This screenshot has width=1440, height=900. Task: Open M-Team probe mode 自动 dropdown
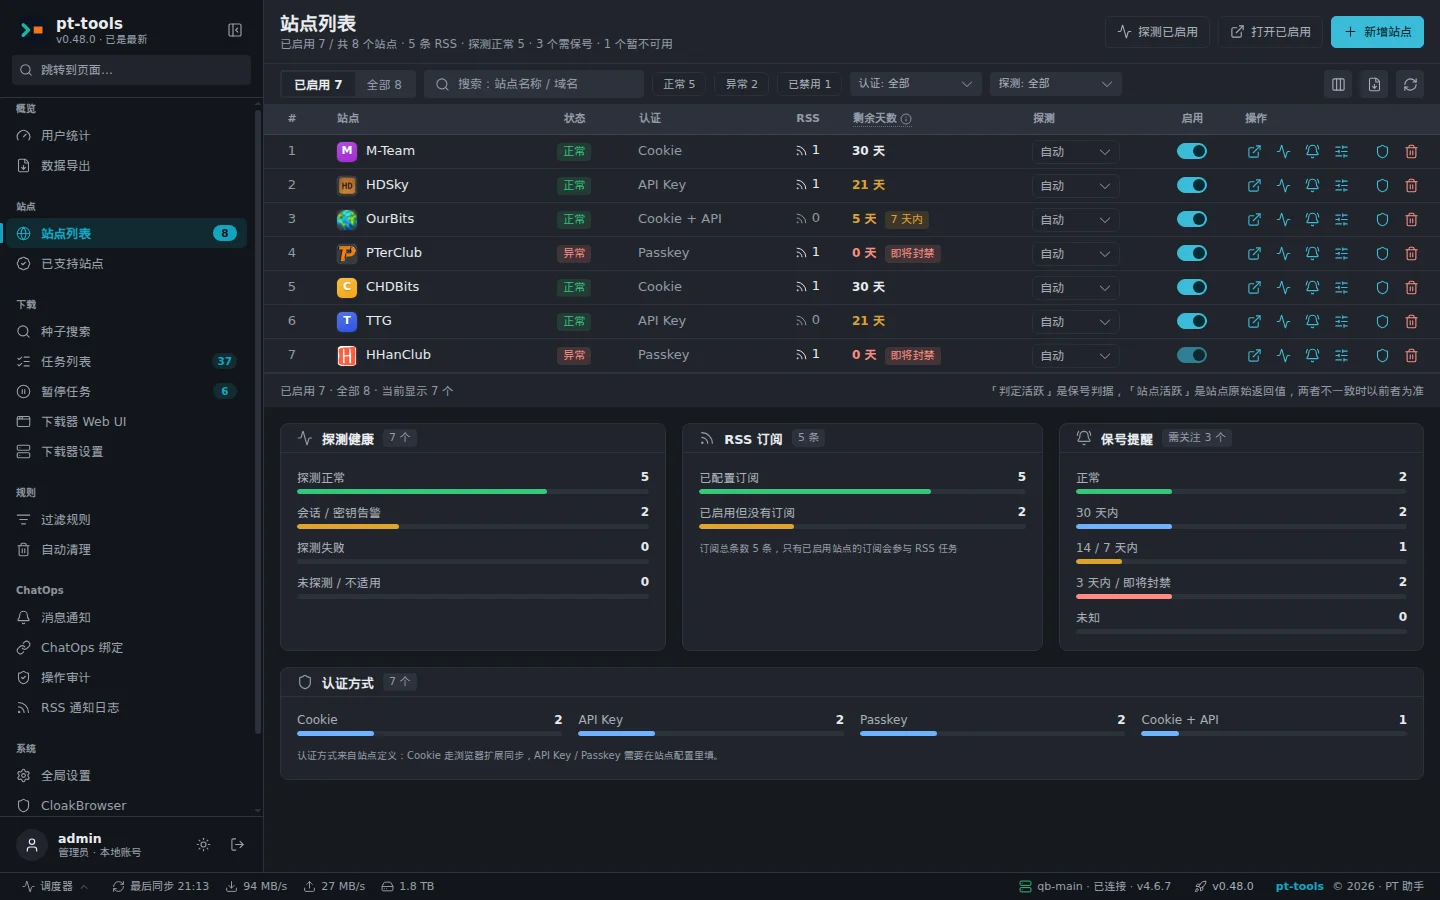pos(1075,152)
